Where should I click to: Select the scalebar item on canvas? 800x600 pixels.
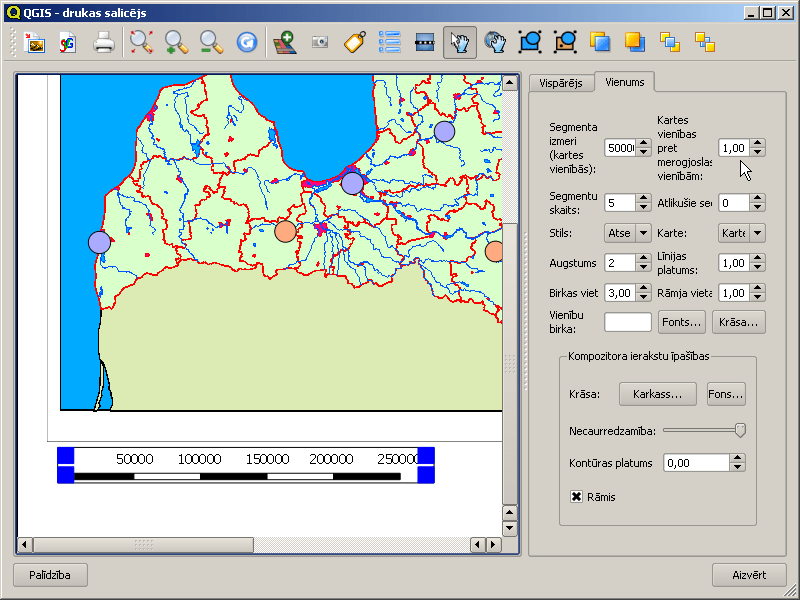(x=245, y=465)
